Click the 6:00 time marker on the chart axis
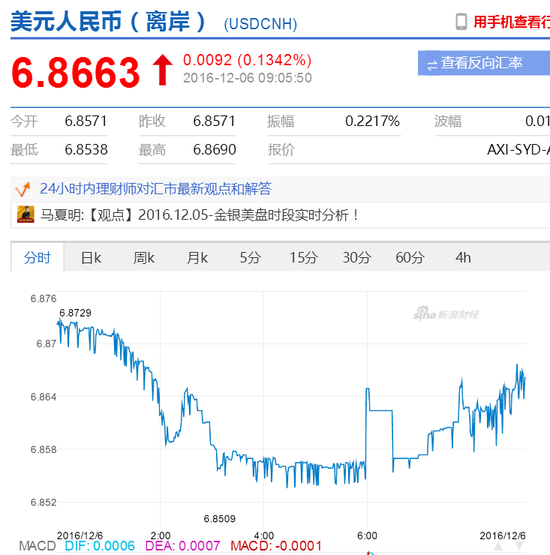550x555 pixels. click(x=367, y=536)
